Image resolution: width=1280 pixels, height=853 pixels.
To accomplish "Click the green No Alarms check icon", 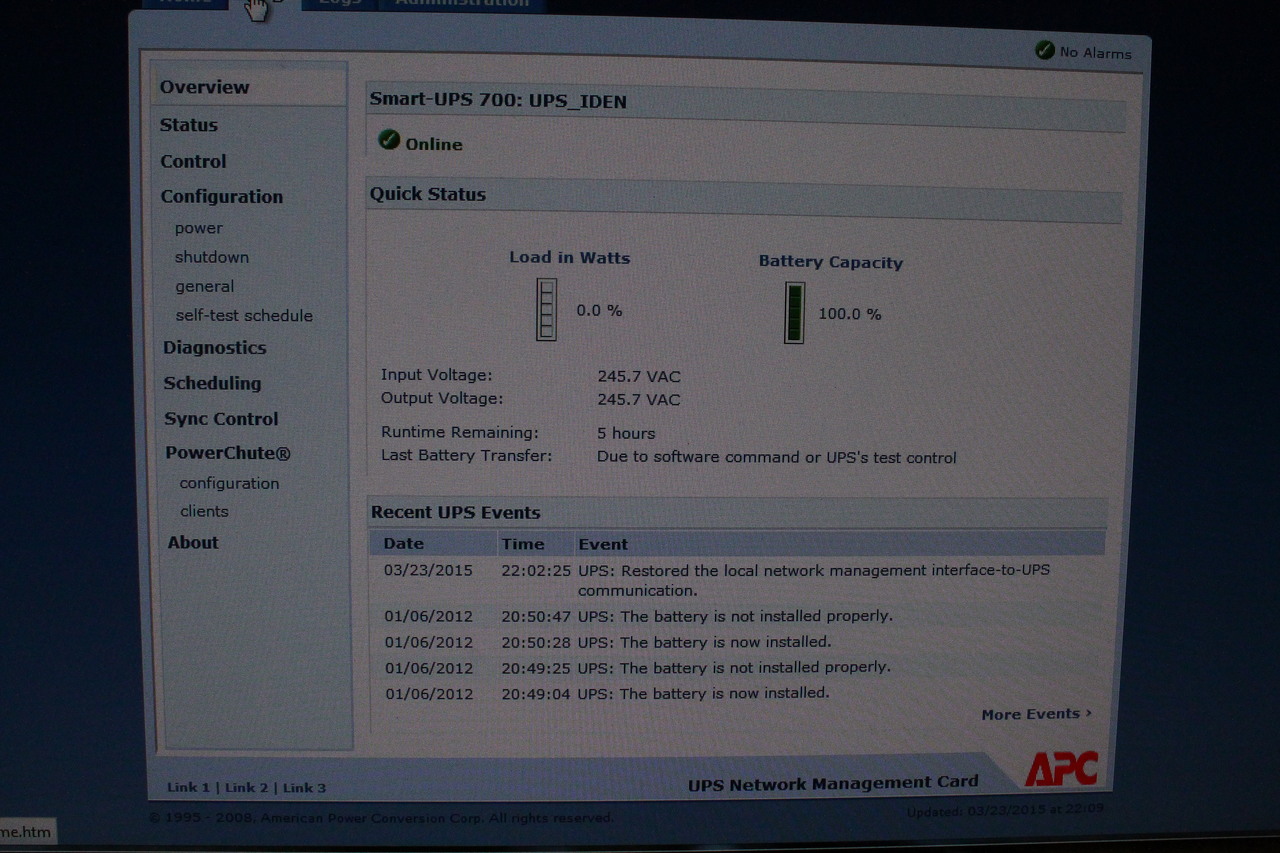I will coord(1045,50).
